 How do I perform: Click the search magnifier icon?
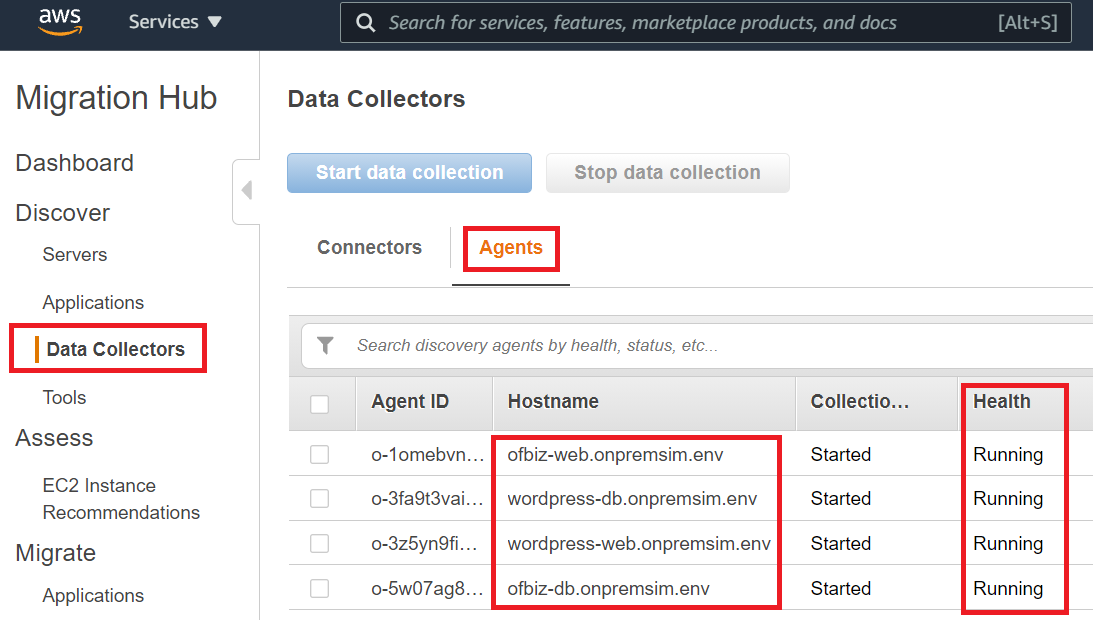365,23
